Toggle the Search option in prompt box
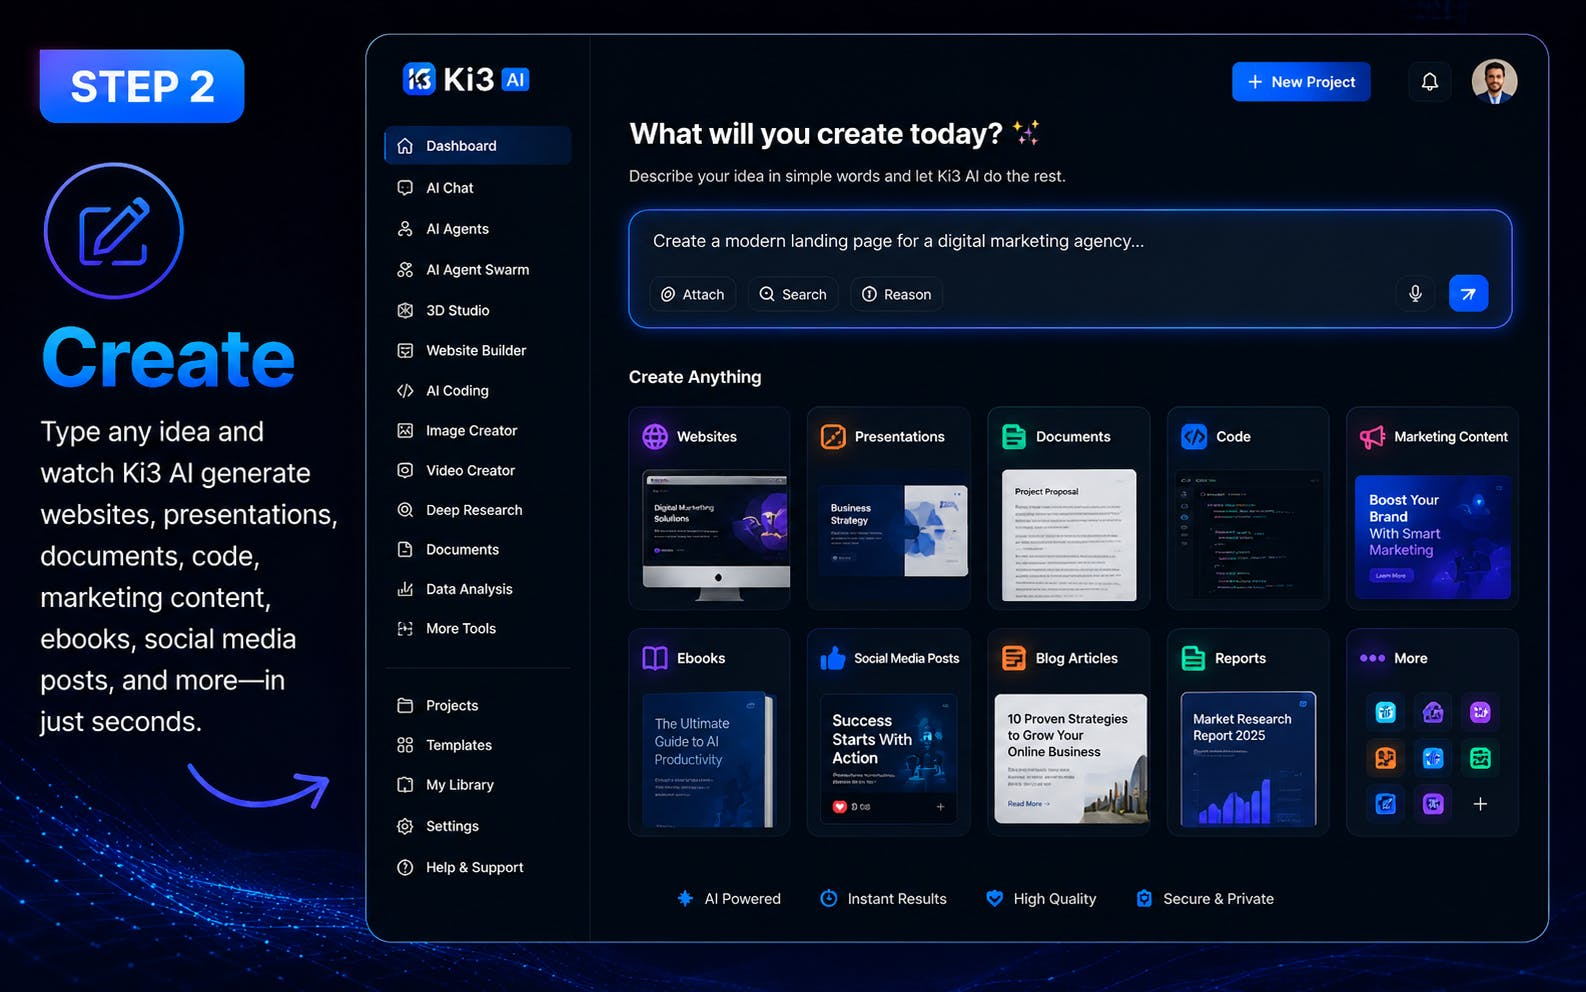Image resolution: width=1586 pixels, height=992 pixels. (x=793, y=294)
